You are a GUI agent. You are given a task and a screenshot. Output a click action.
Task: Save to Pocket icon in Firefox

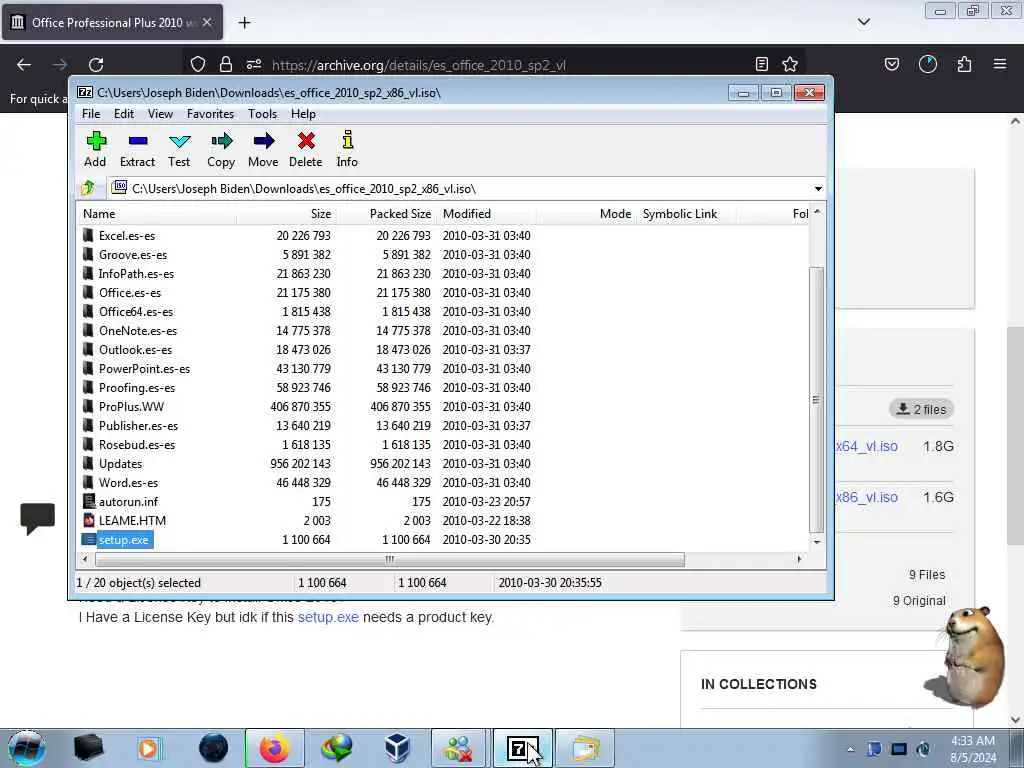pos(891,64)
